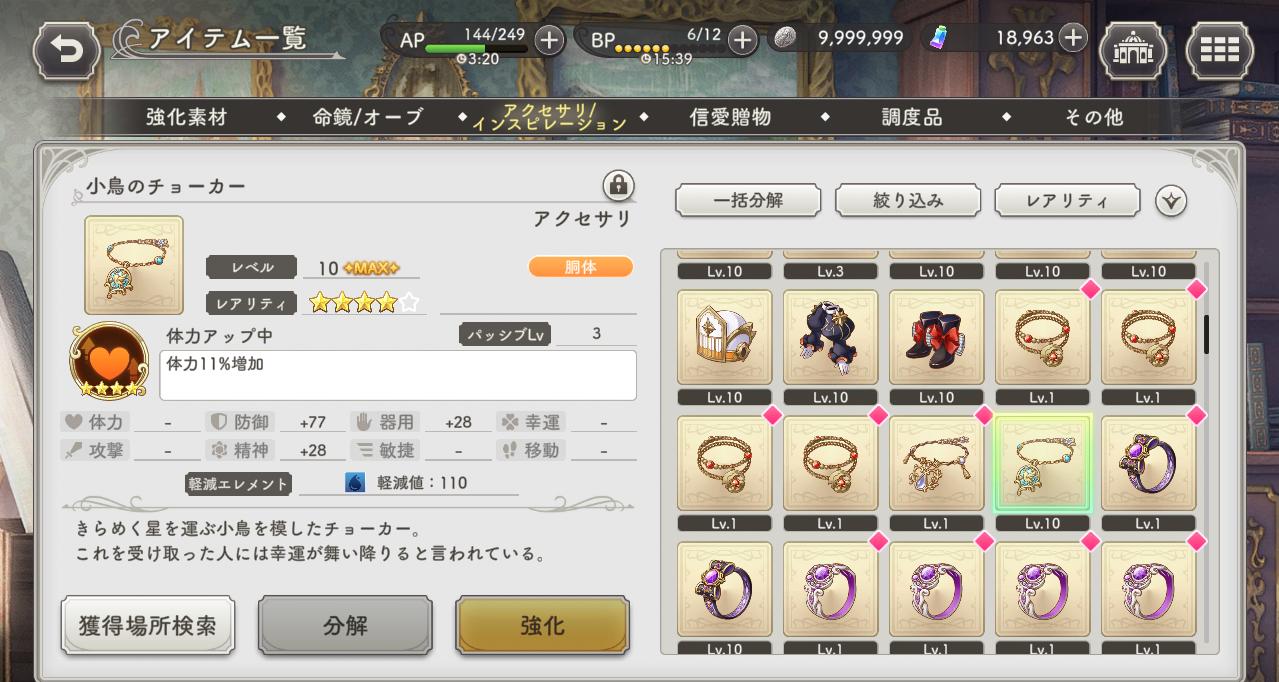The height and width of the screenshot is (682, 1279).
Task: Add gems with the plus beside 18,963
Action: pos(1072,38)
